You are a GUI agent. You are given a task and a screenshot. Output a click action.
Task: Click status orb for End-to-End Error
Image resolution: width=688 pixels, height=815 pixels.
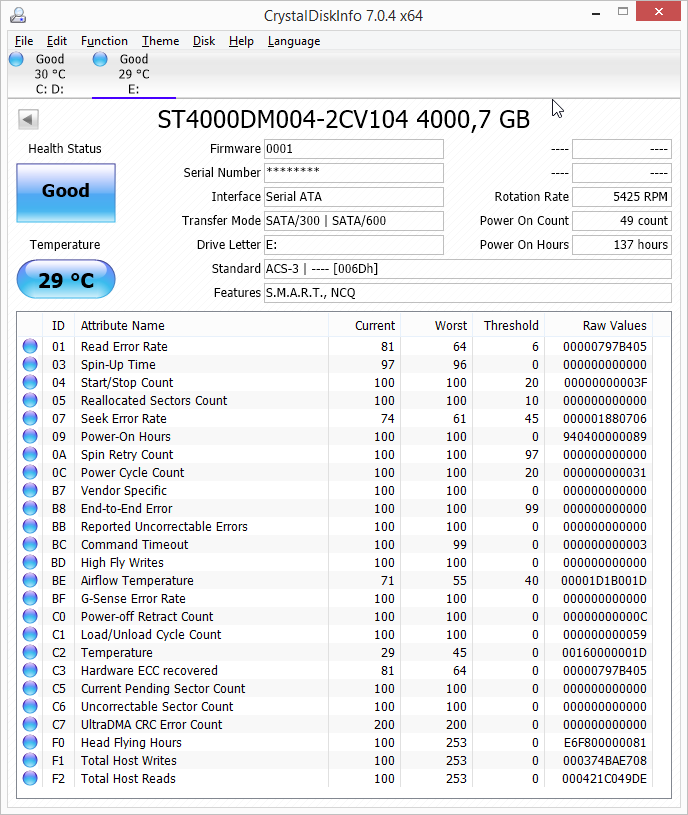pyautogui.click(x=30, y=508)
